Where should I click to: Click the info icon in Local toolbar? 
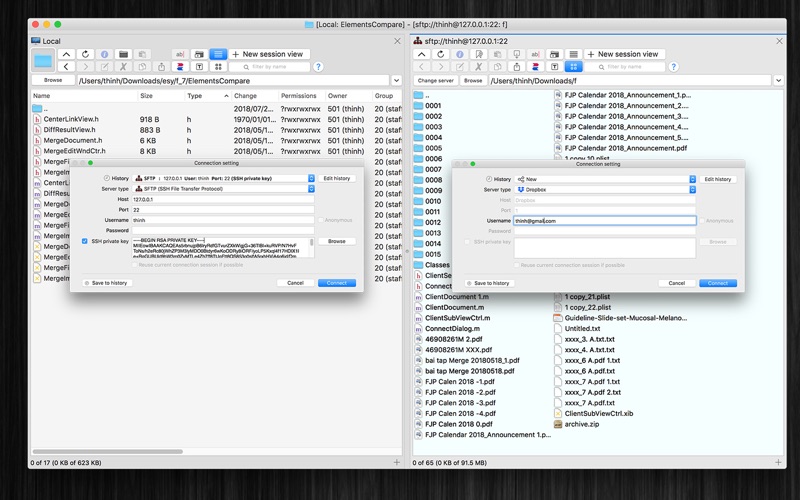click(104, 54)
